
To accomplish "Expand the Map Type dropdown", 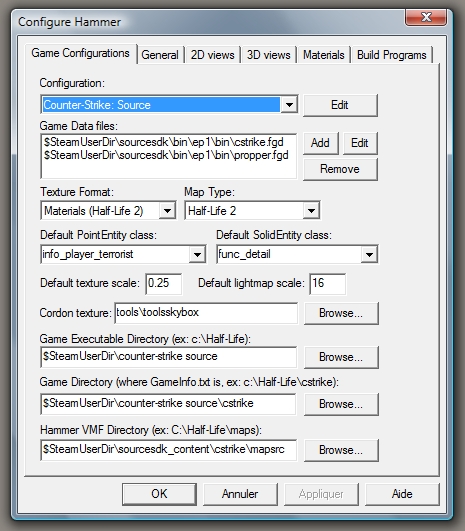I will coord(311,211).
